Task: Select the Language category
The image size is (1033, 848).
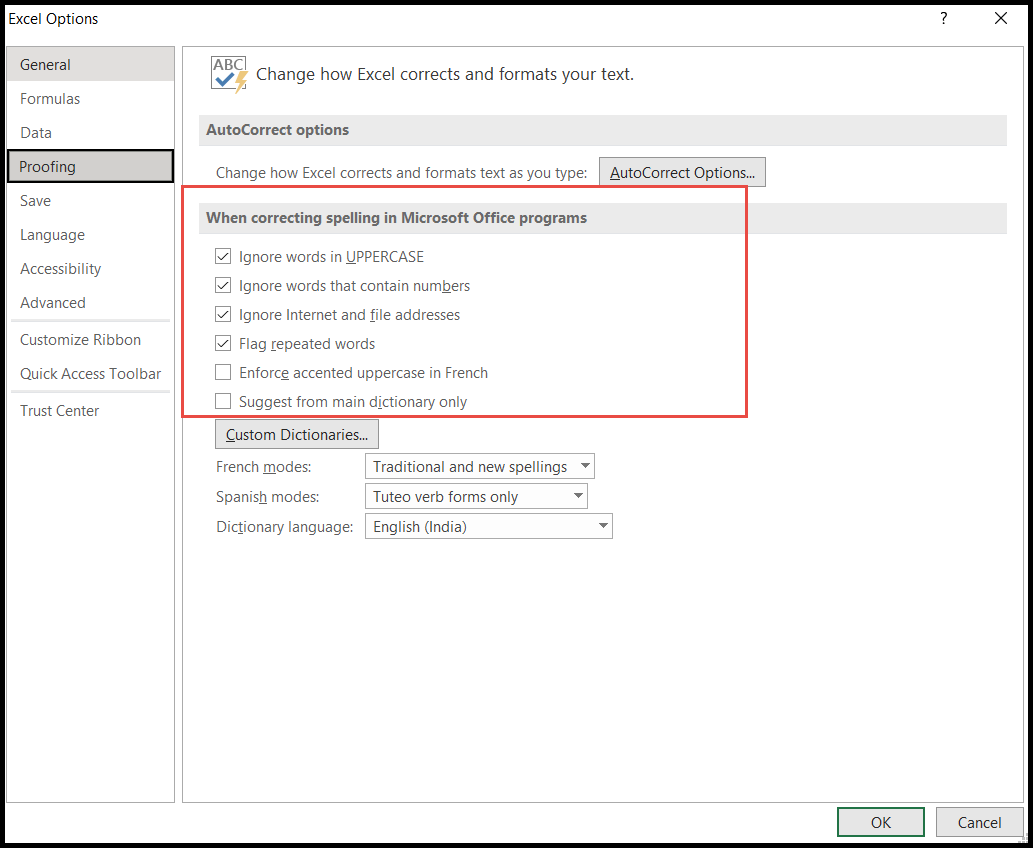Action: pos(90,235)
